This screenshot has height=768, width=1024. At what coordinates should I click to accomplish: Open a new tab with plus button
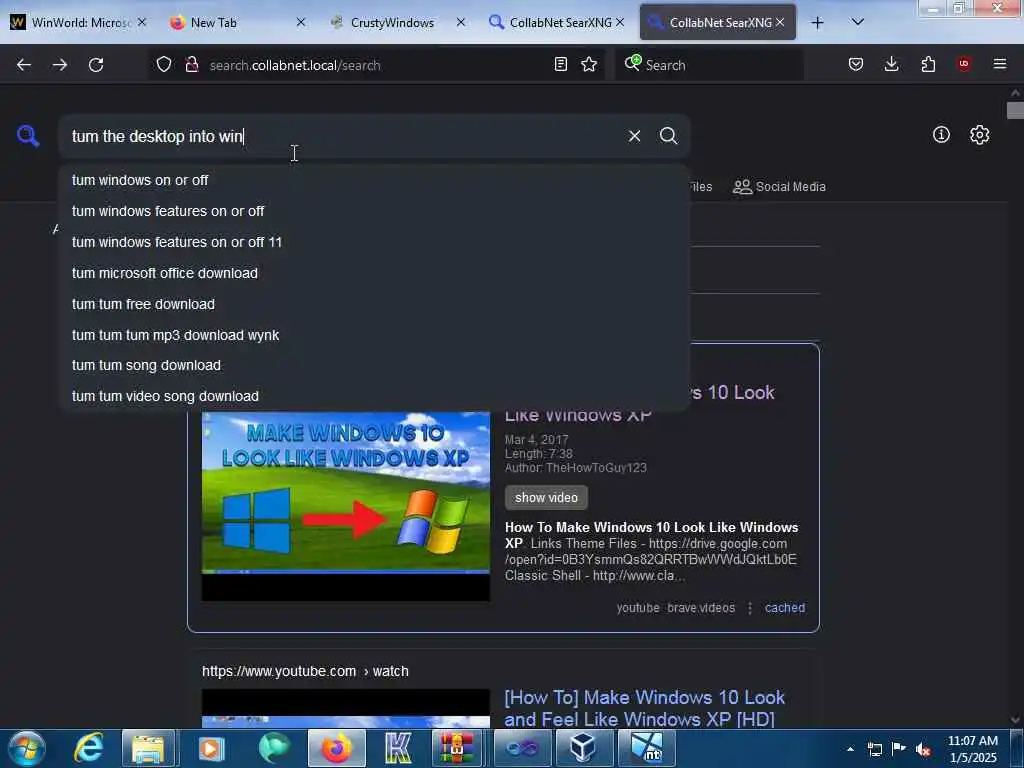click(x=817, y=22)
